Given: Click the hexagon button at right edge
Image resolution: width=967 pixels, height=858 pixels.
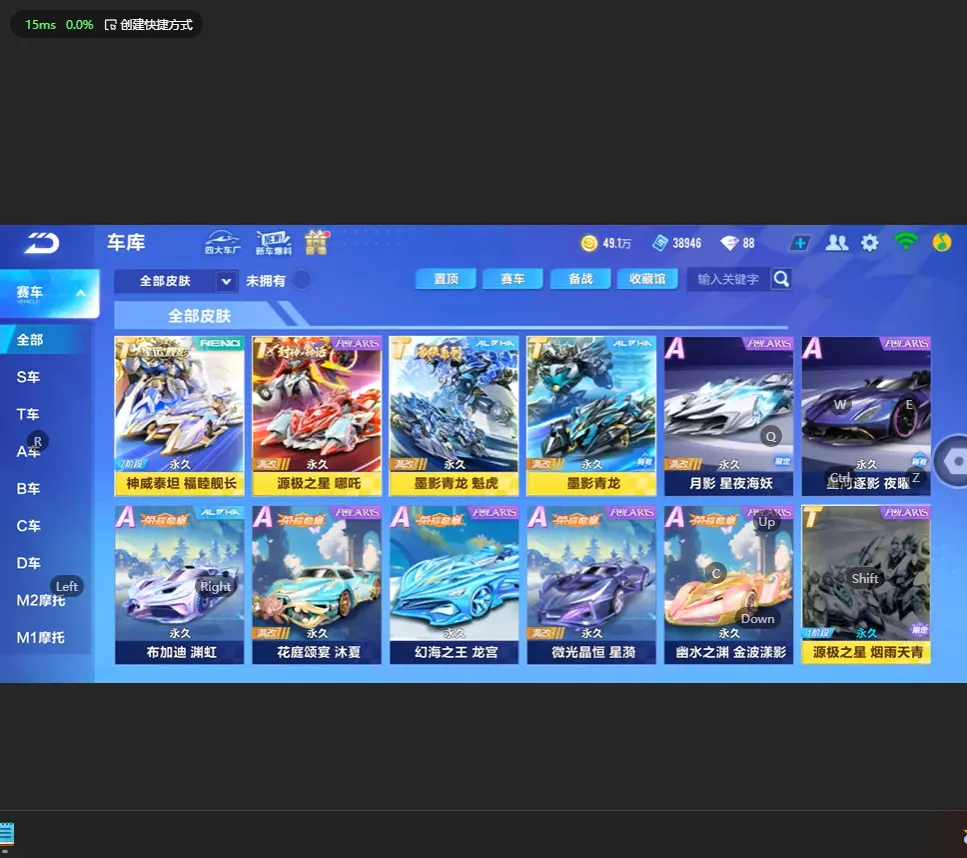Looking at the screenshot, I should [x=953, y=461].
